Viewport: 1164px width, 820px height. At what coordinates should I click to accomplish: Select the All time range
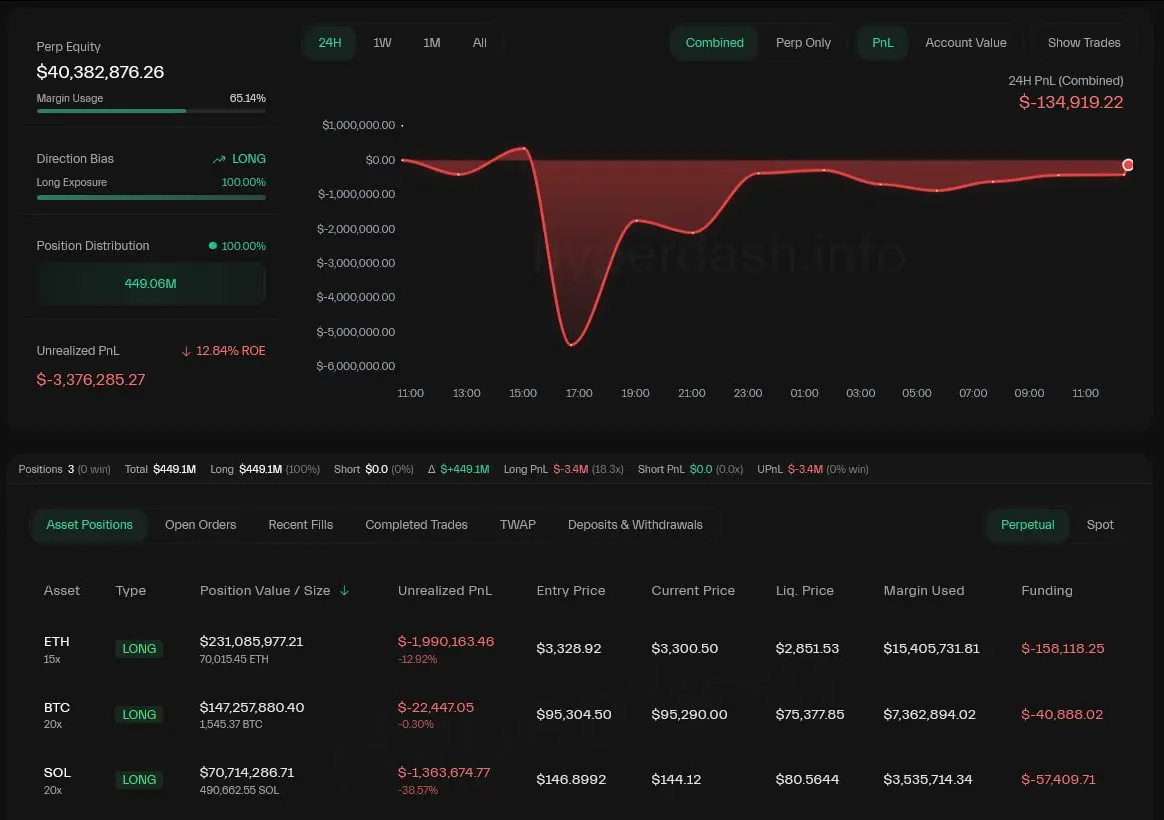pos(480,43)
